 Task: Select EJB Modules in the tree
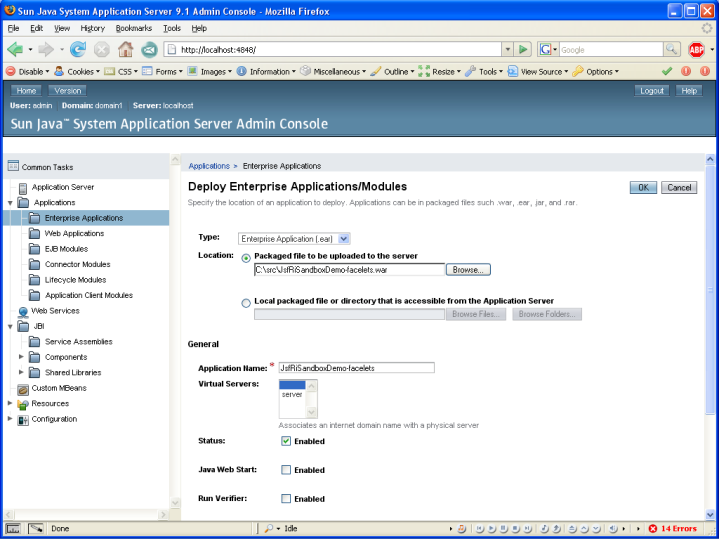[66, 249]
